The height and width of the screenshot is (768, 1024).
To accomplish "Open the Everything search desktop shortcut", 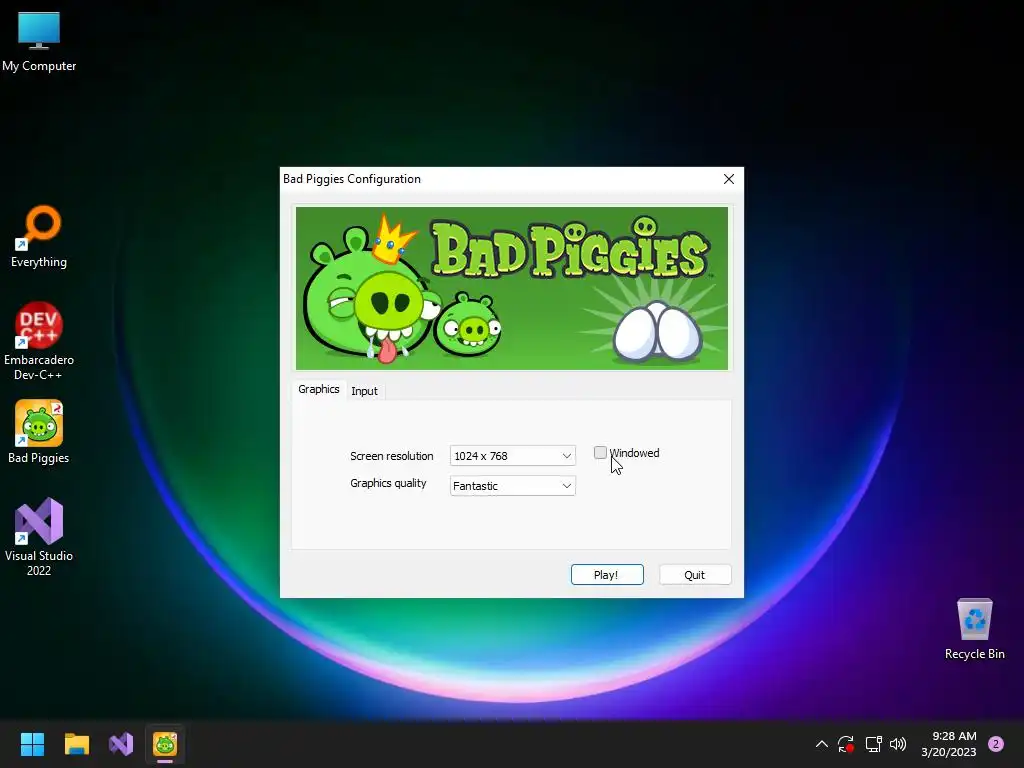I will [x=39, y=236].
